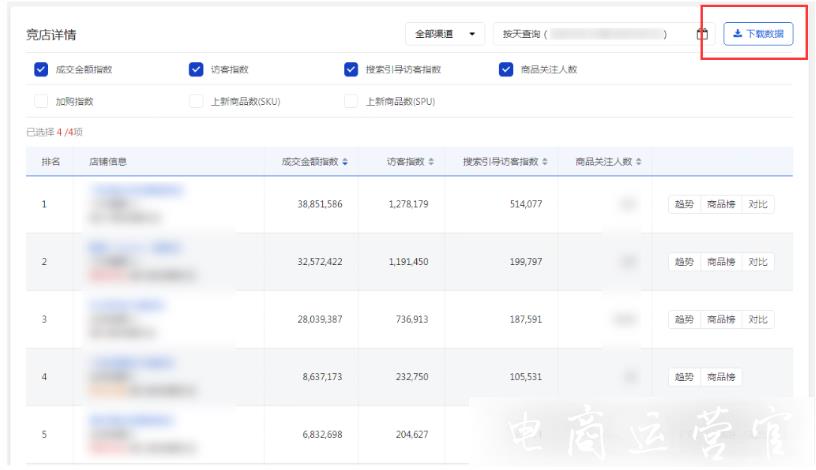Uncheck the 商品关注人数 checkbox

506,70
